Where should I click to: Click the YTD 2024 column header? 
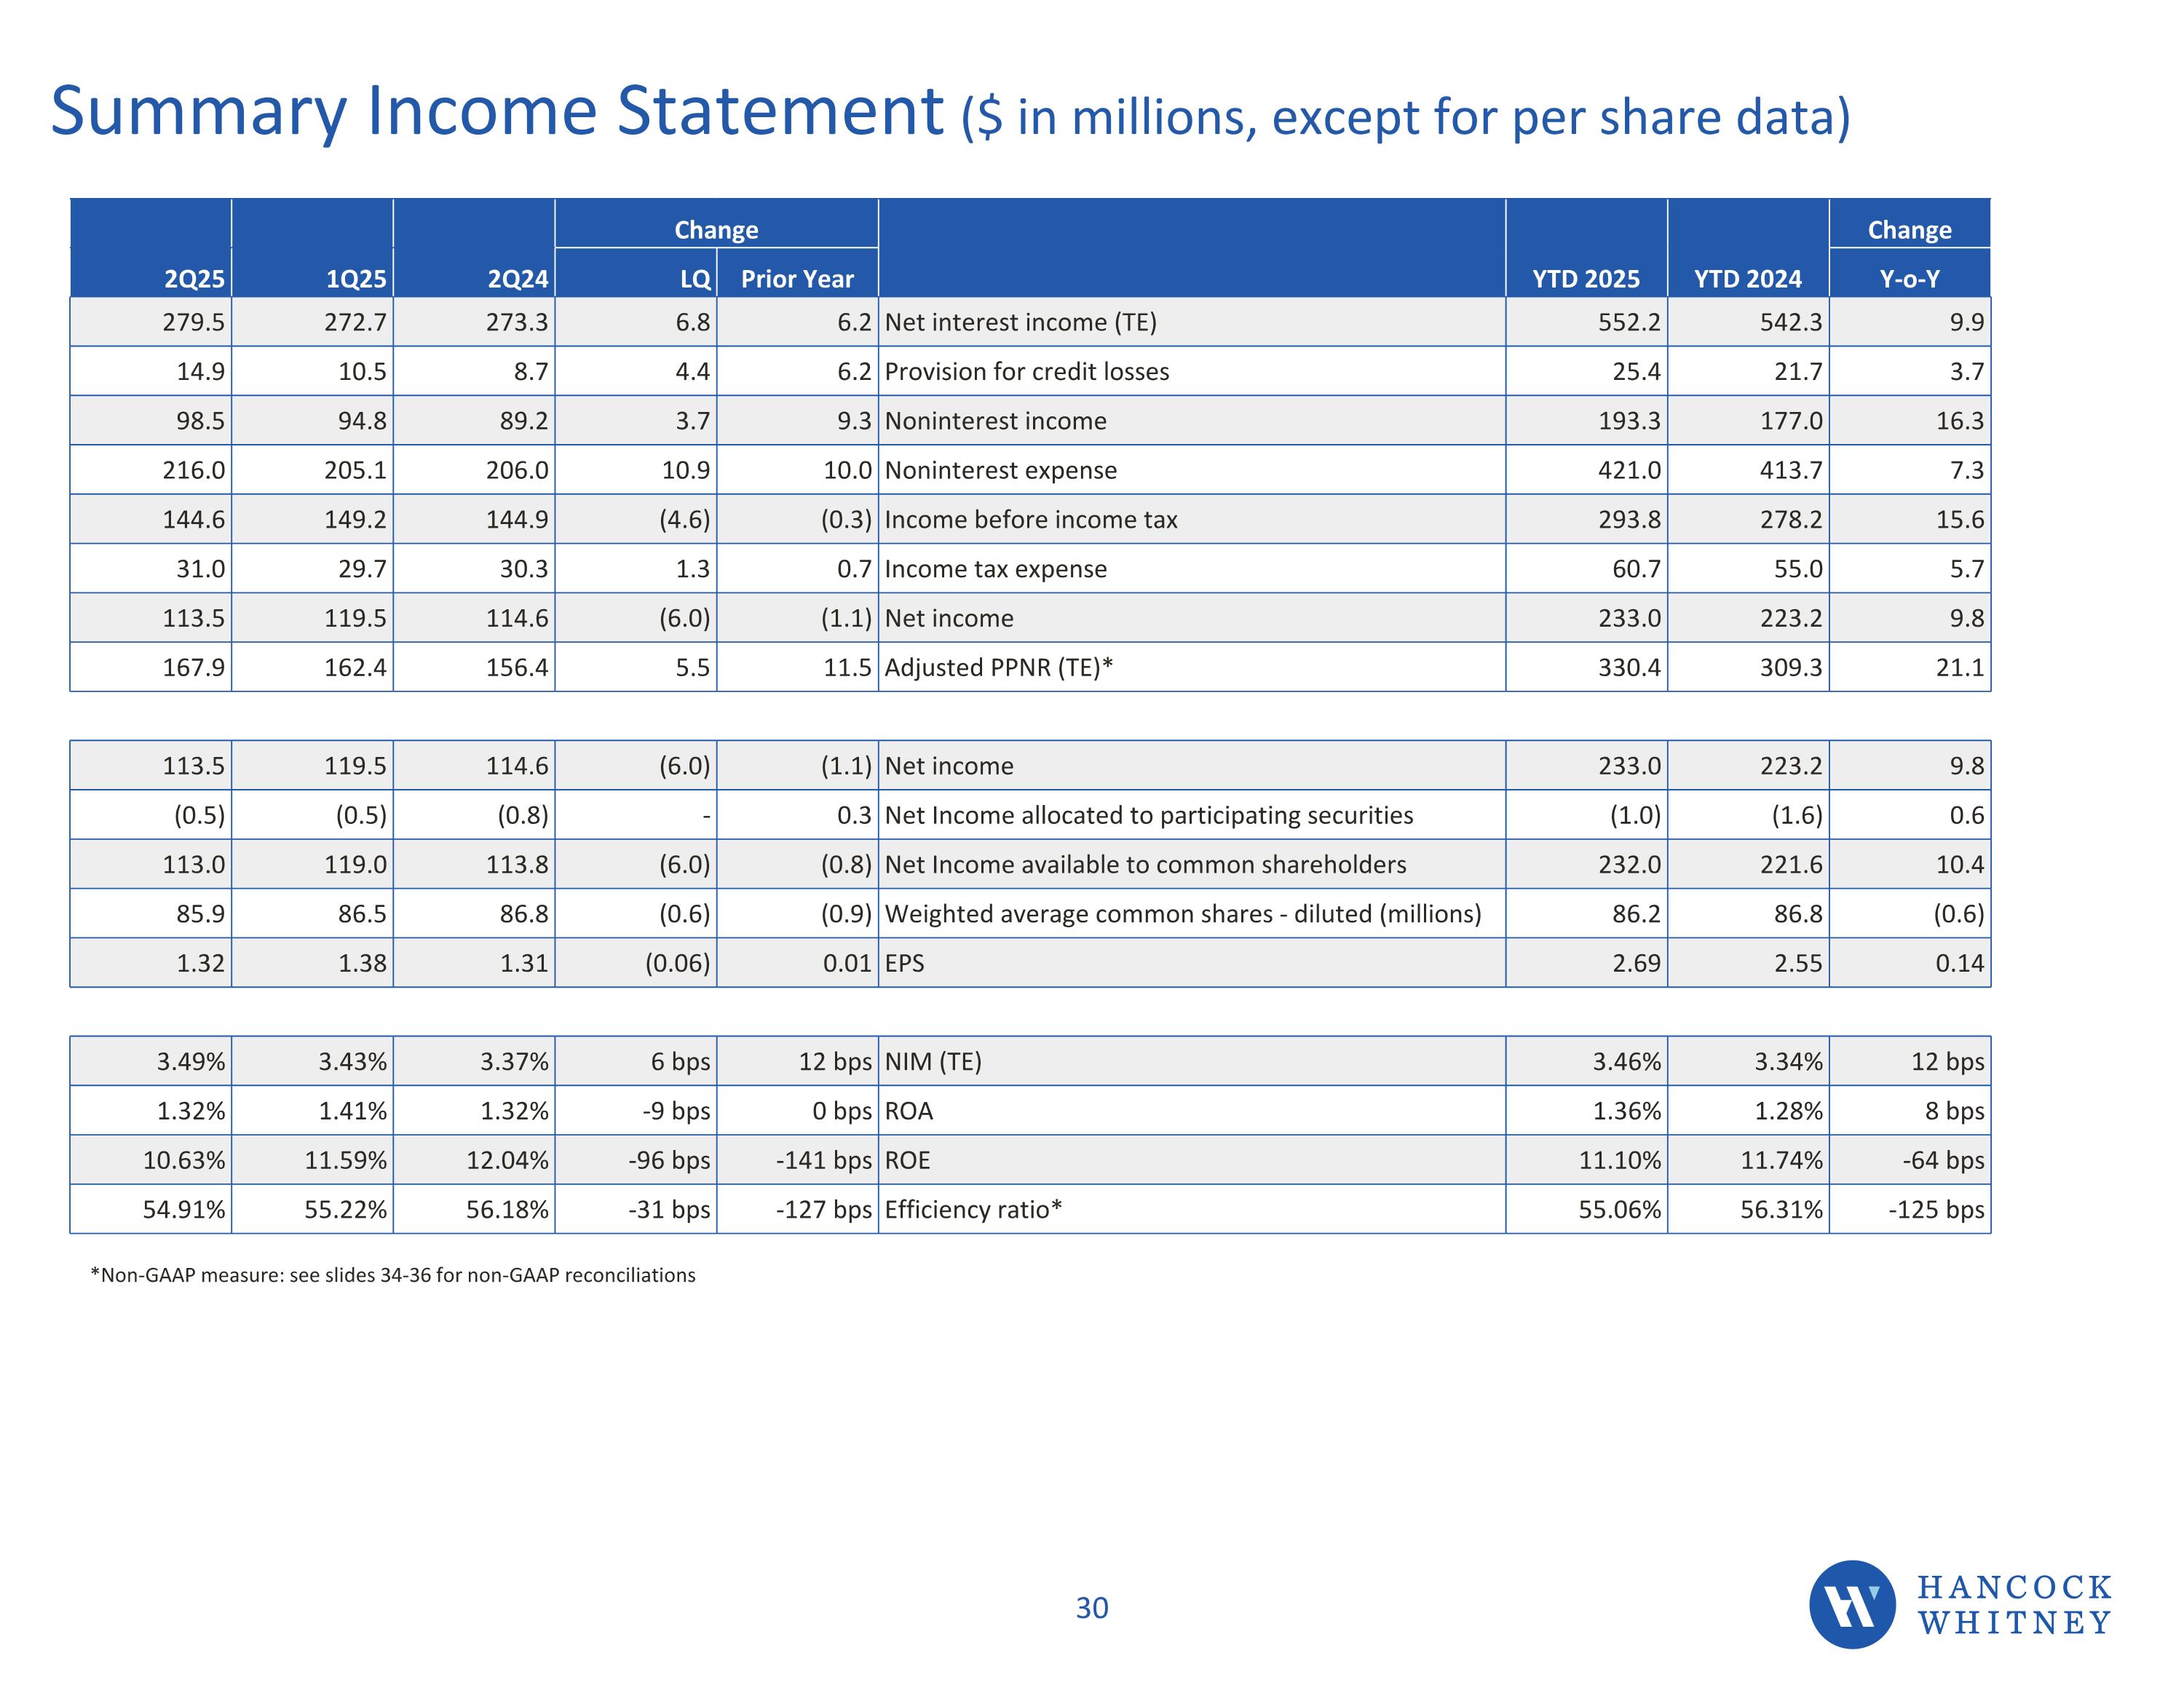(1747, 279)
